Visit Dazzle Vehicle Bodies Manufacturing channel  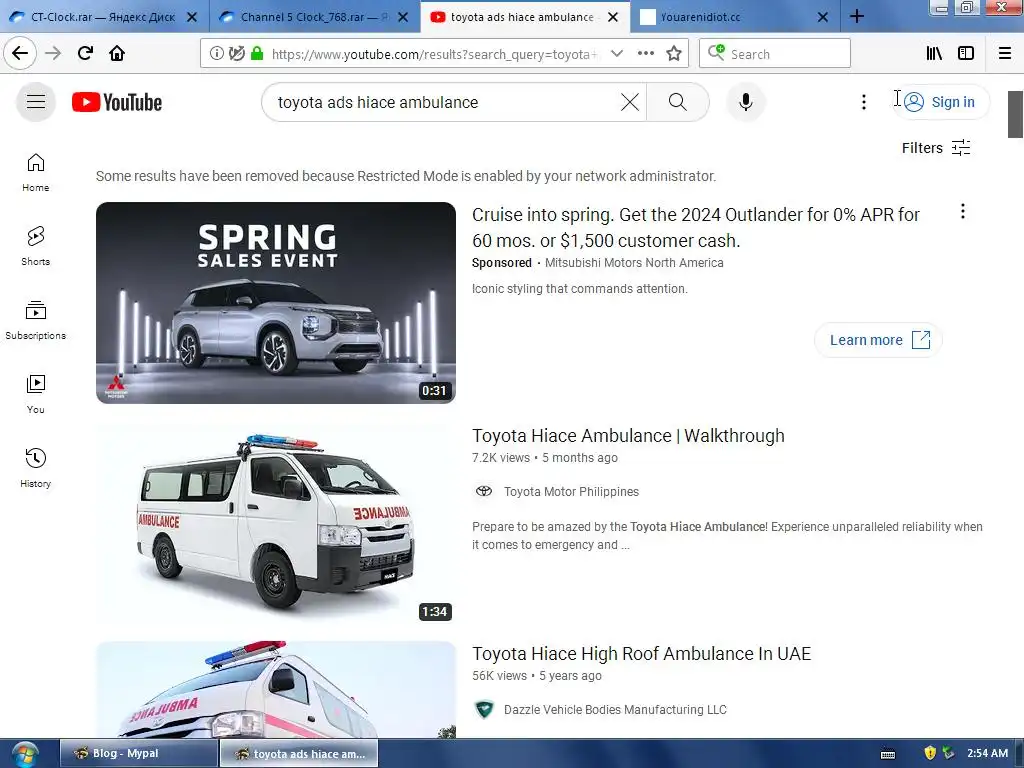point(615,710)
